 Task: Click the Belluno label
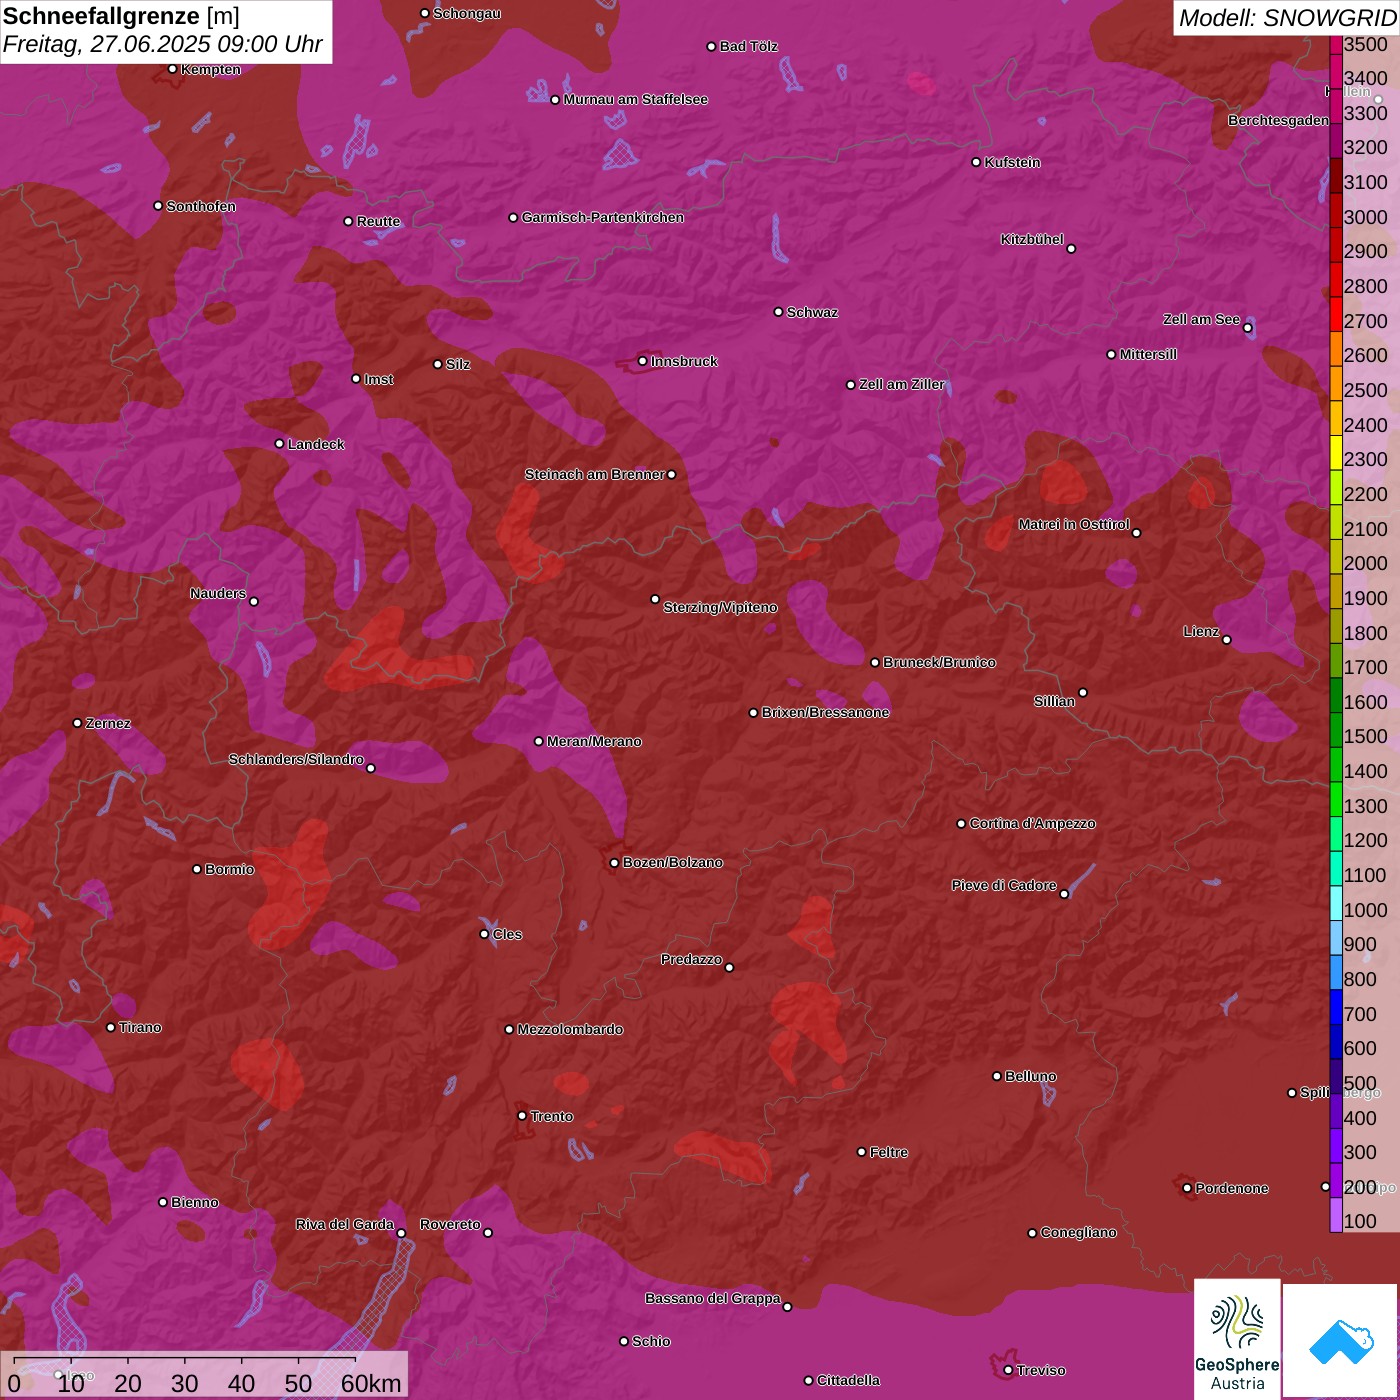click(x=1030, y=1076)
